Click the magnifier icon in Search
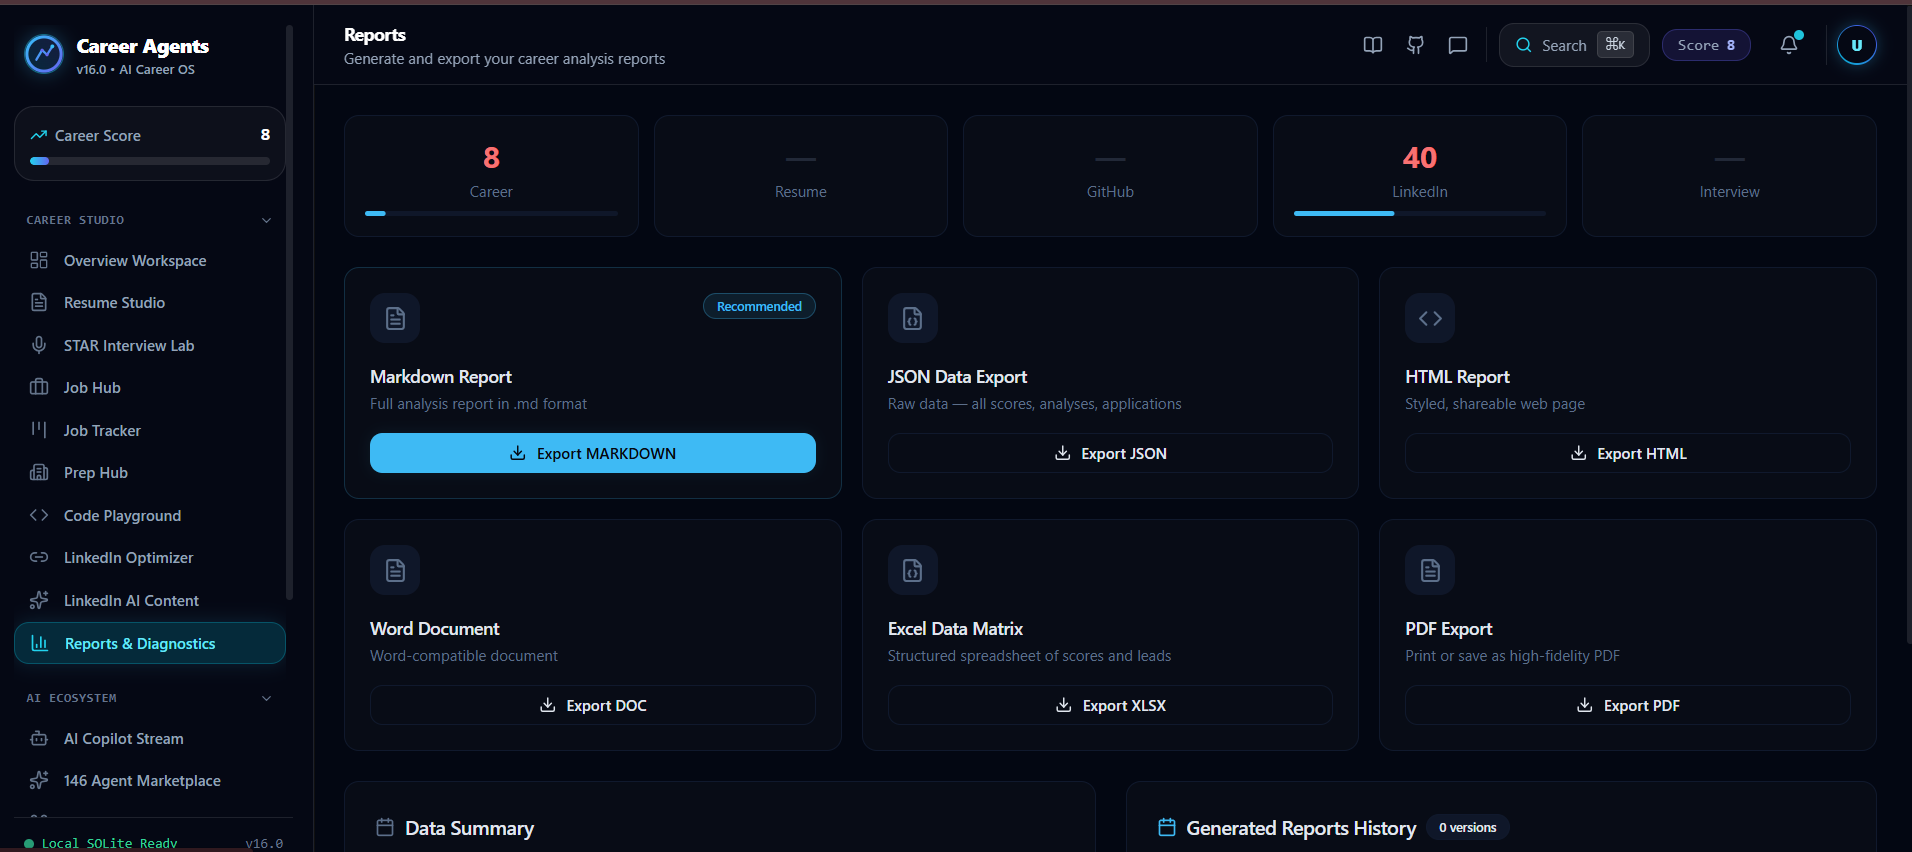 1524,45
